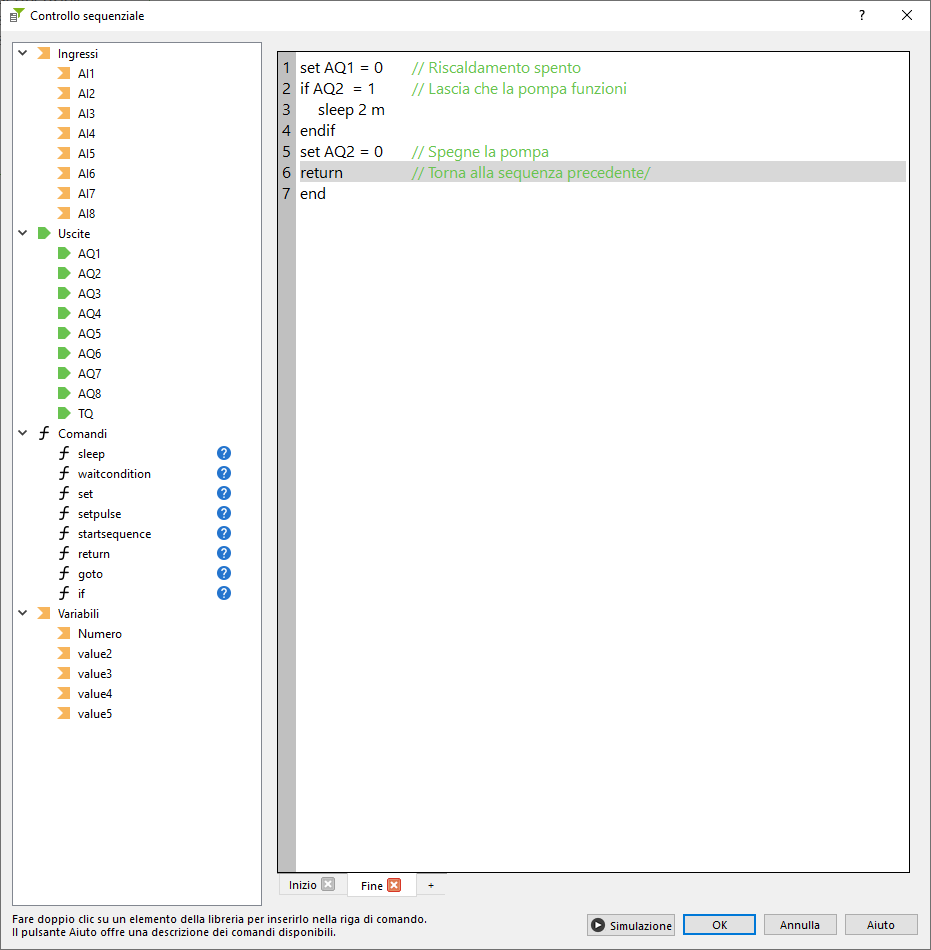
Task: Close the Fine tab with its red X
Action: point(394,885)
